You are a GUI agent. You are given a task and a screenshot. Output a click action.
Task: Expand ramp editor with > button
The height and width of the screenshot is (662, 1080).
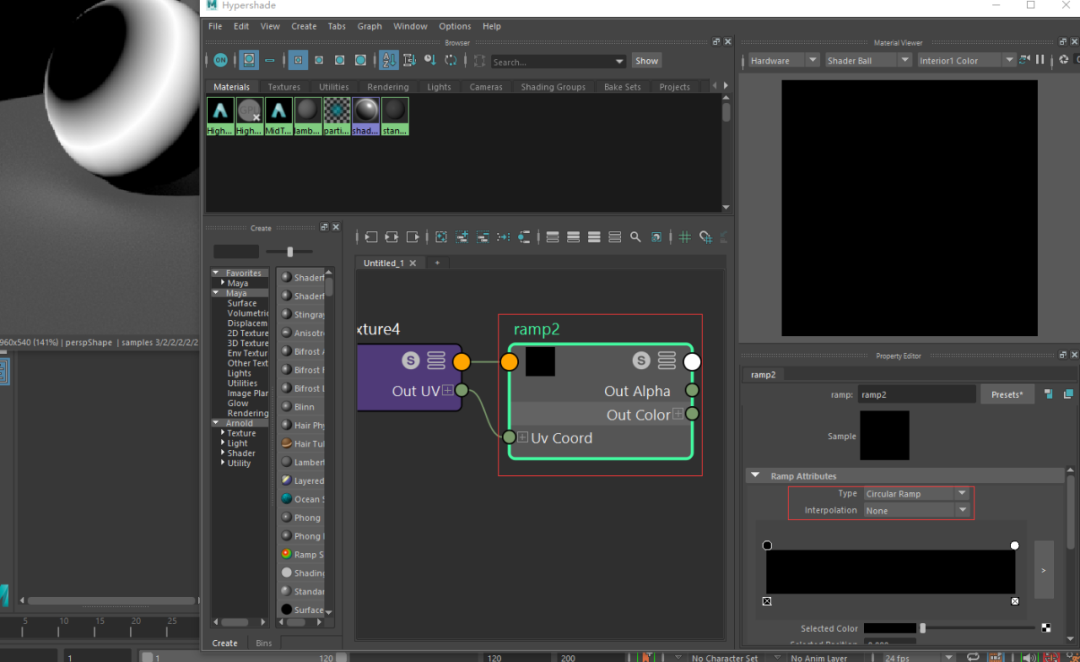coord(1043,570)
